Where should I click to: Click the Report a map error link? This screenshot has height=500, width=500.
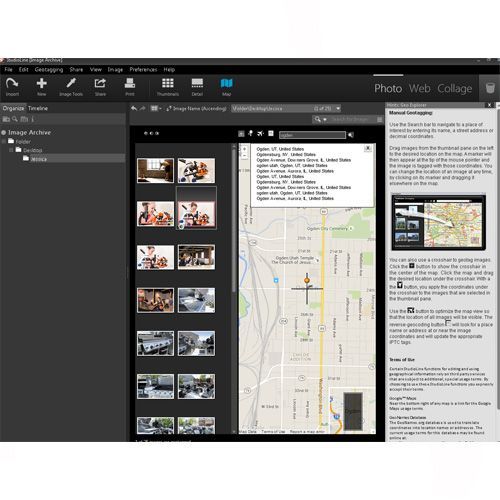tap(307, 431)
